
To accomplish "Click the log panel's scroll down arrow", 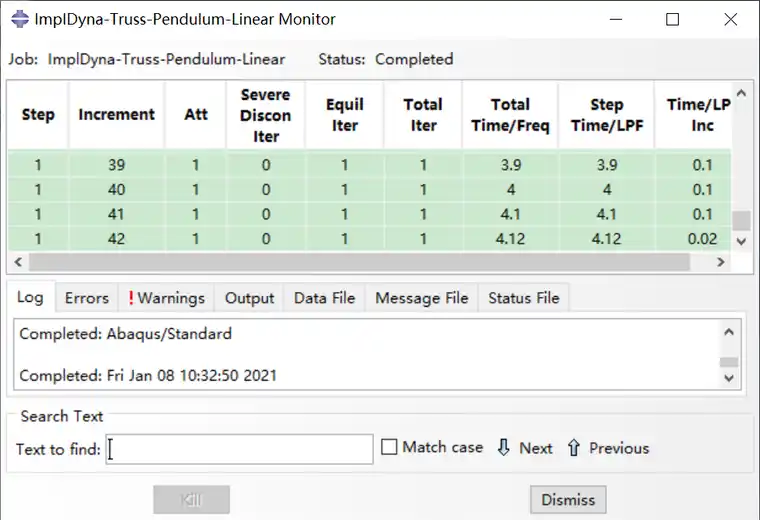I will tap(728, 378).
